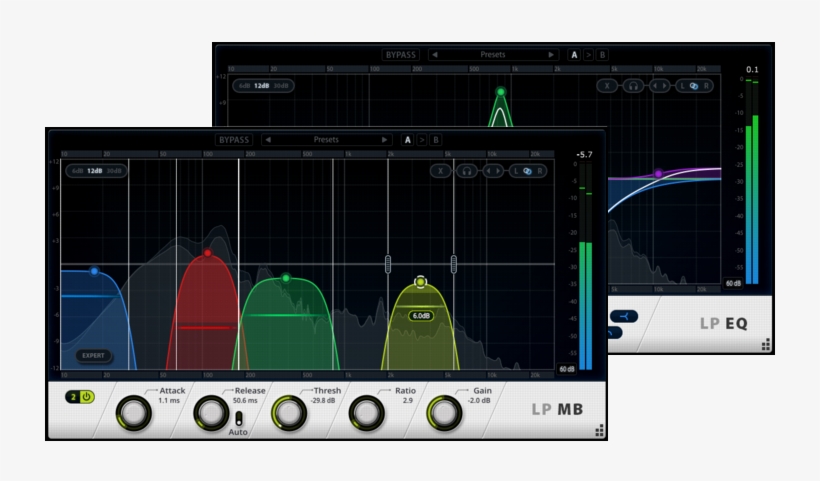Go to previous preset in LP MB
The image size is (820, 481).
point(268,140)
